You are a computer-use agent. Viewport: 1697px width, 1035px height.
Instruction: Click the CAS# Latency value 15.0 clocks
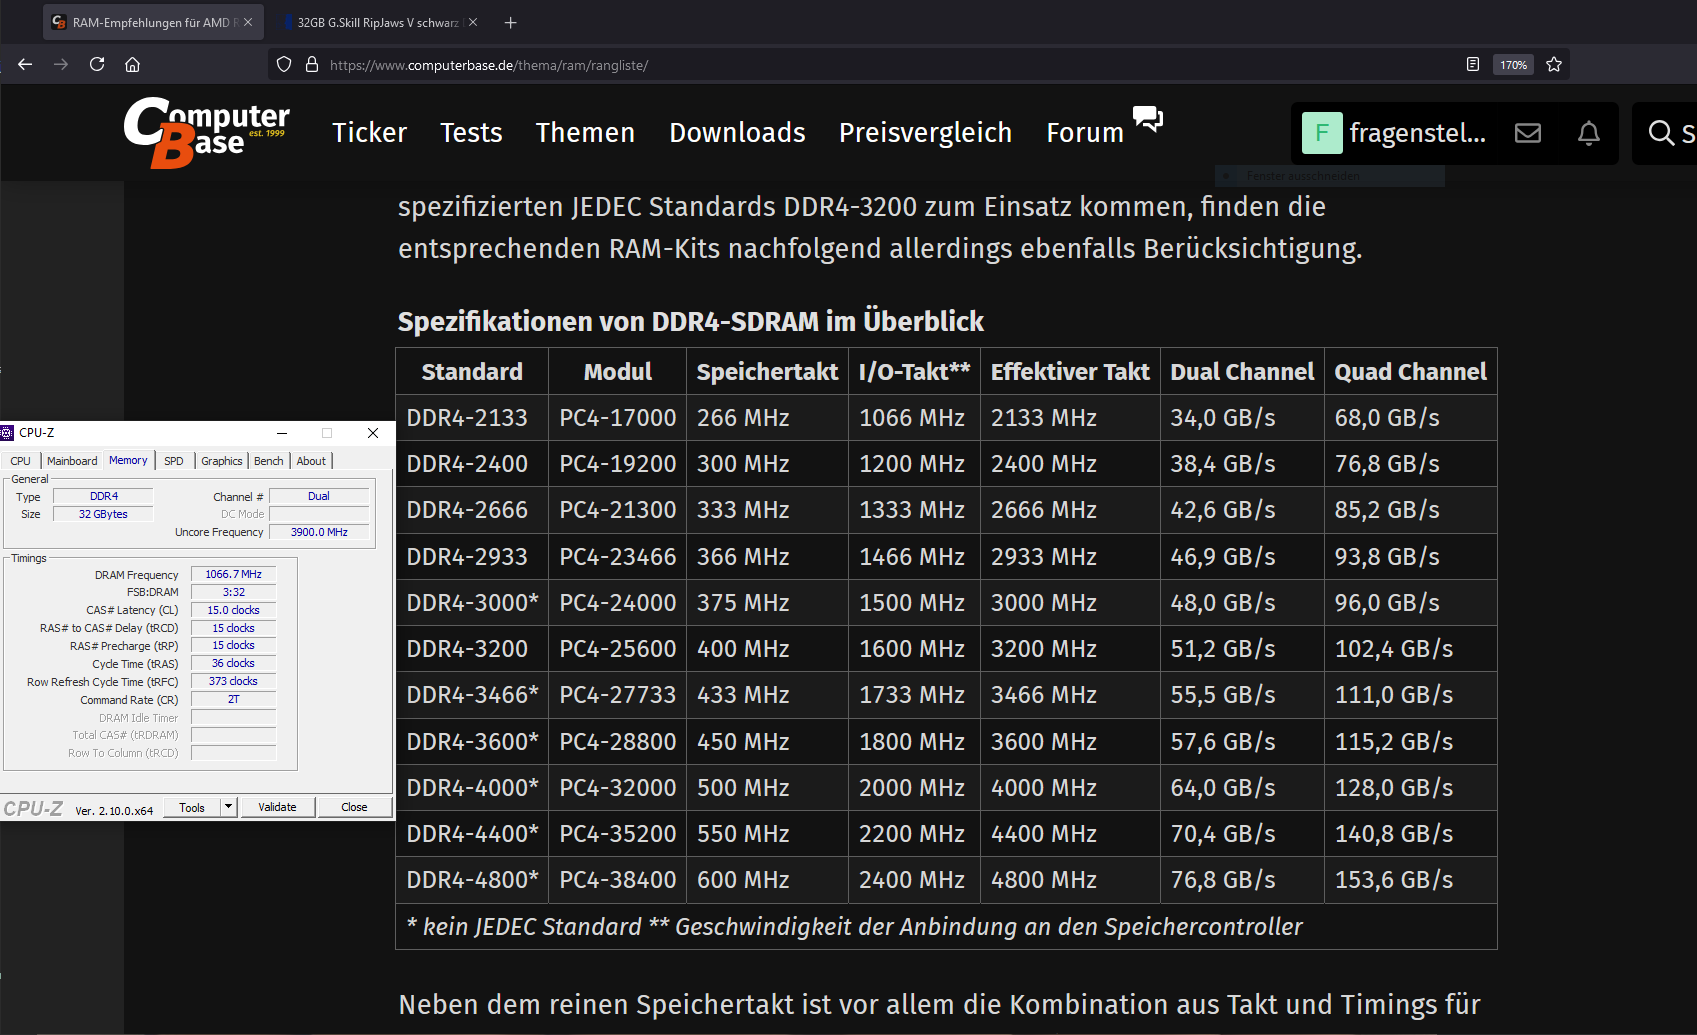[233, 610]
